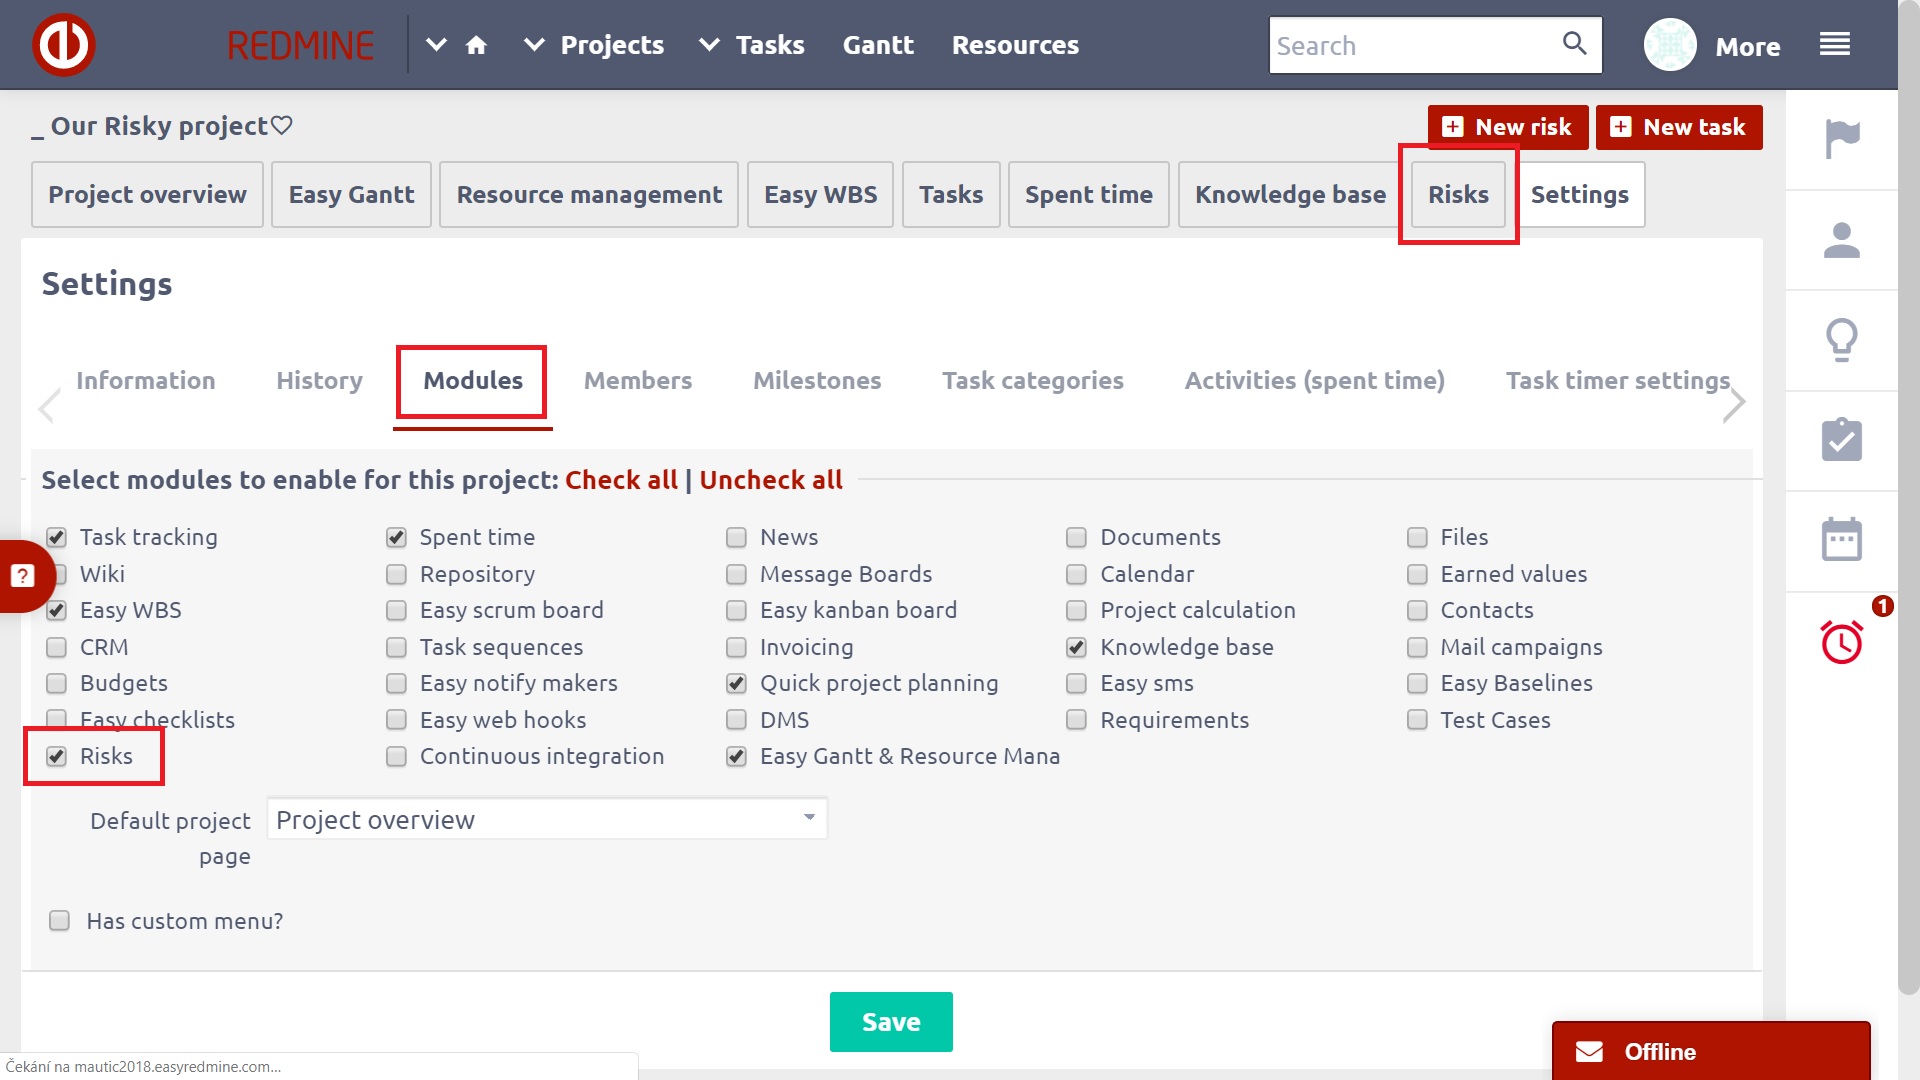1920x1080 pixels.
Task: Switch to the Milestones settings tab
Action: click(x=817, y=381)
